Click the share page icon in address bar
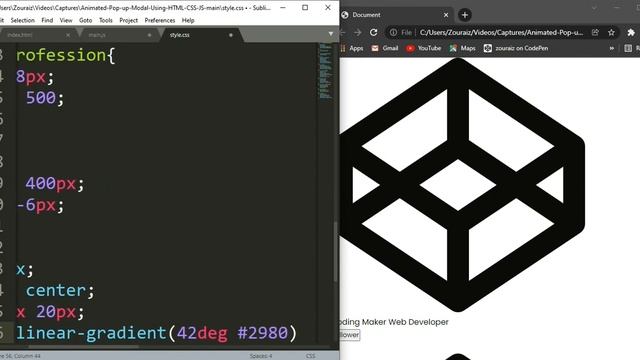640x360 pixels. 595,32
